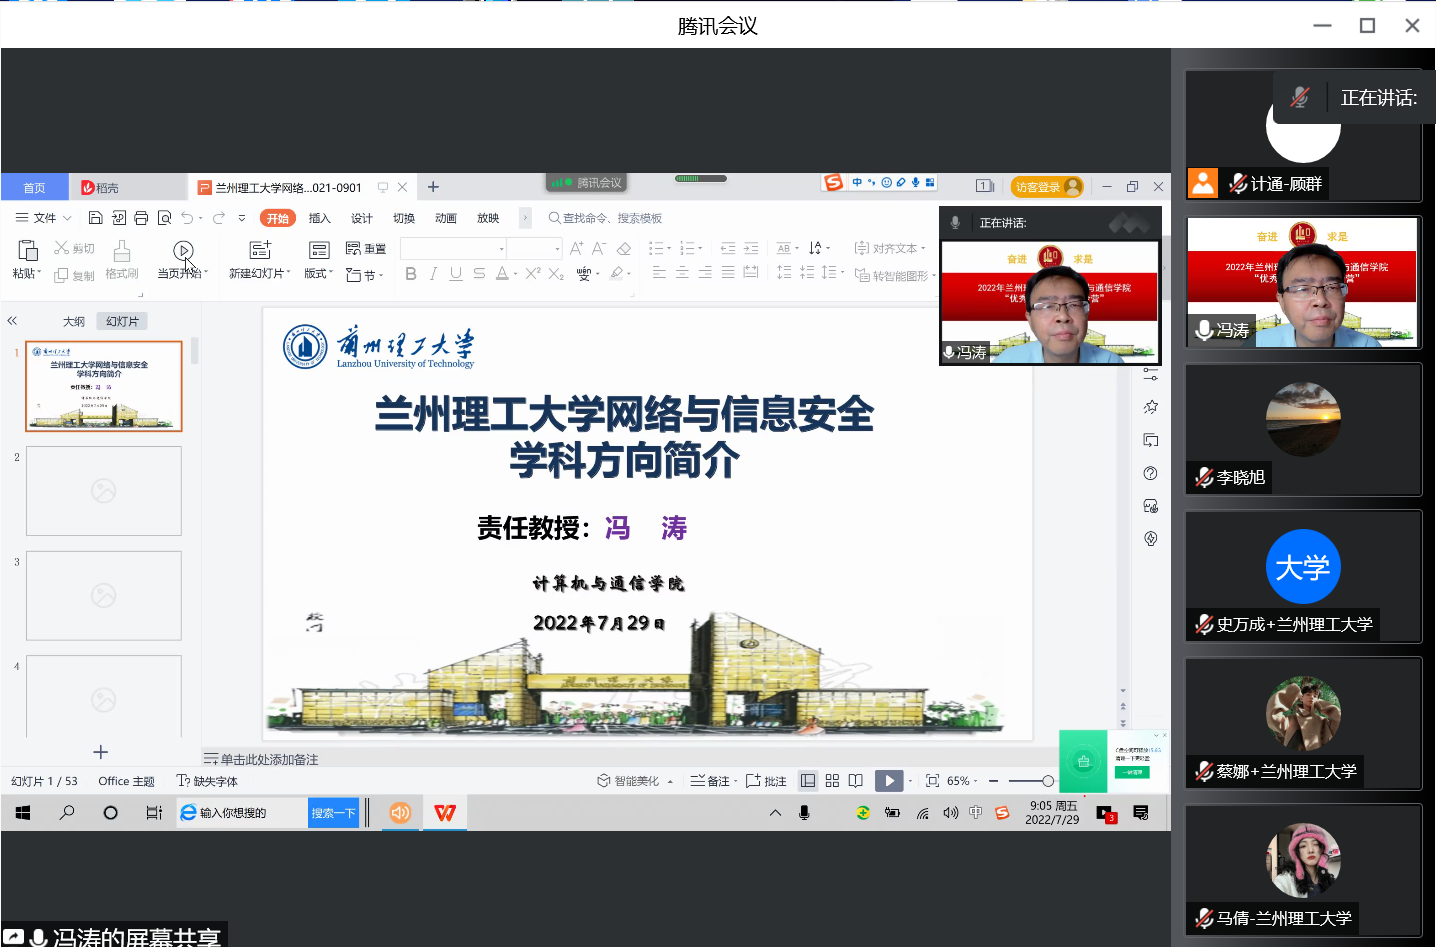Click the 备注 notes button

click(712, 781)
